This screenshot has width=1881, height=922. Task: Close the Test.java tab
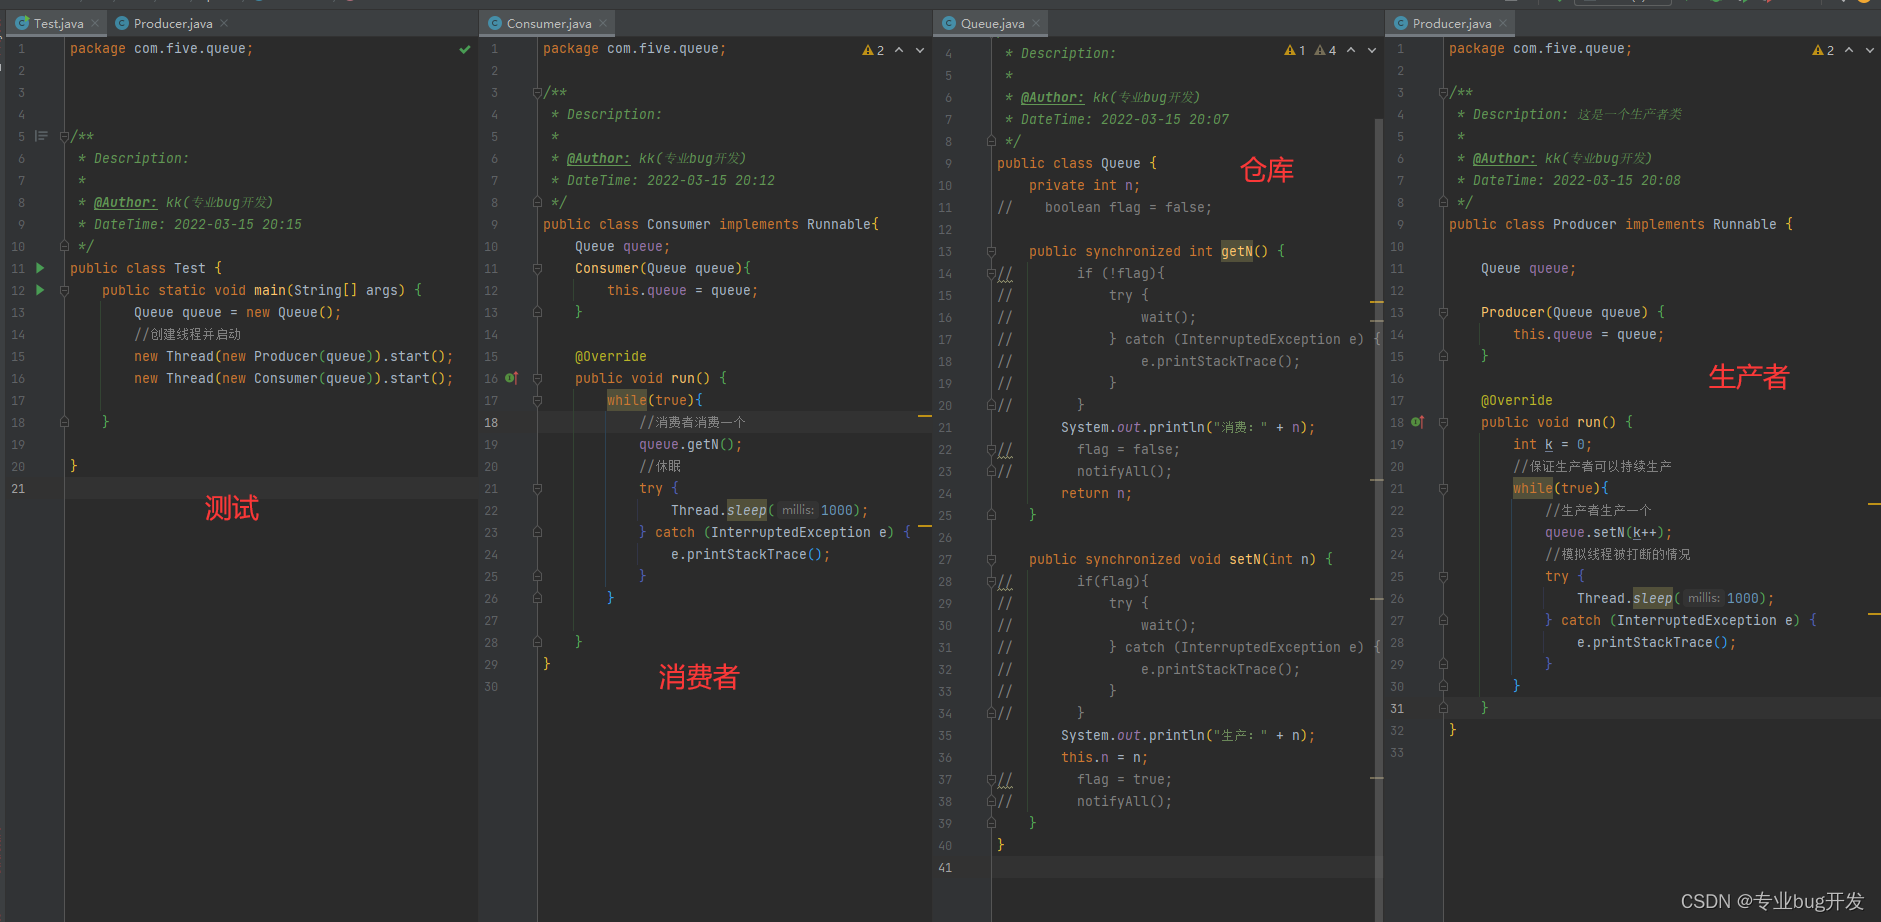95,23
